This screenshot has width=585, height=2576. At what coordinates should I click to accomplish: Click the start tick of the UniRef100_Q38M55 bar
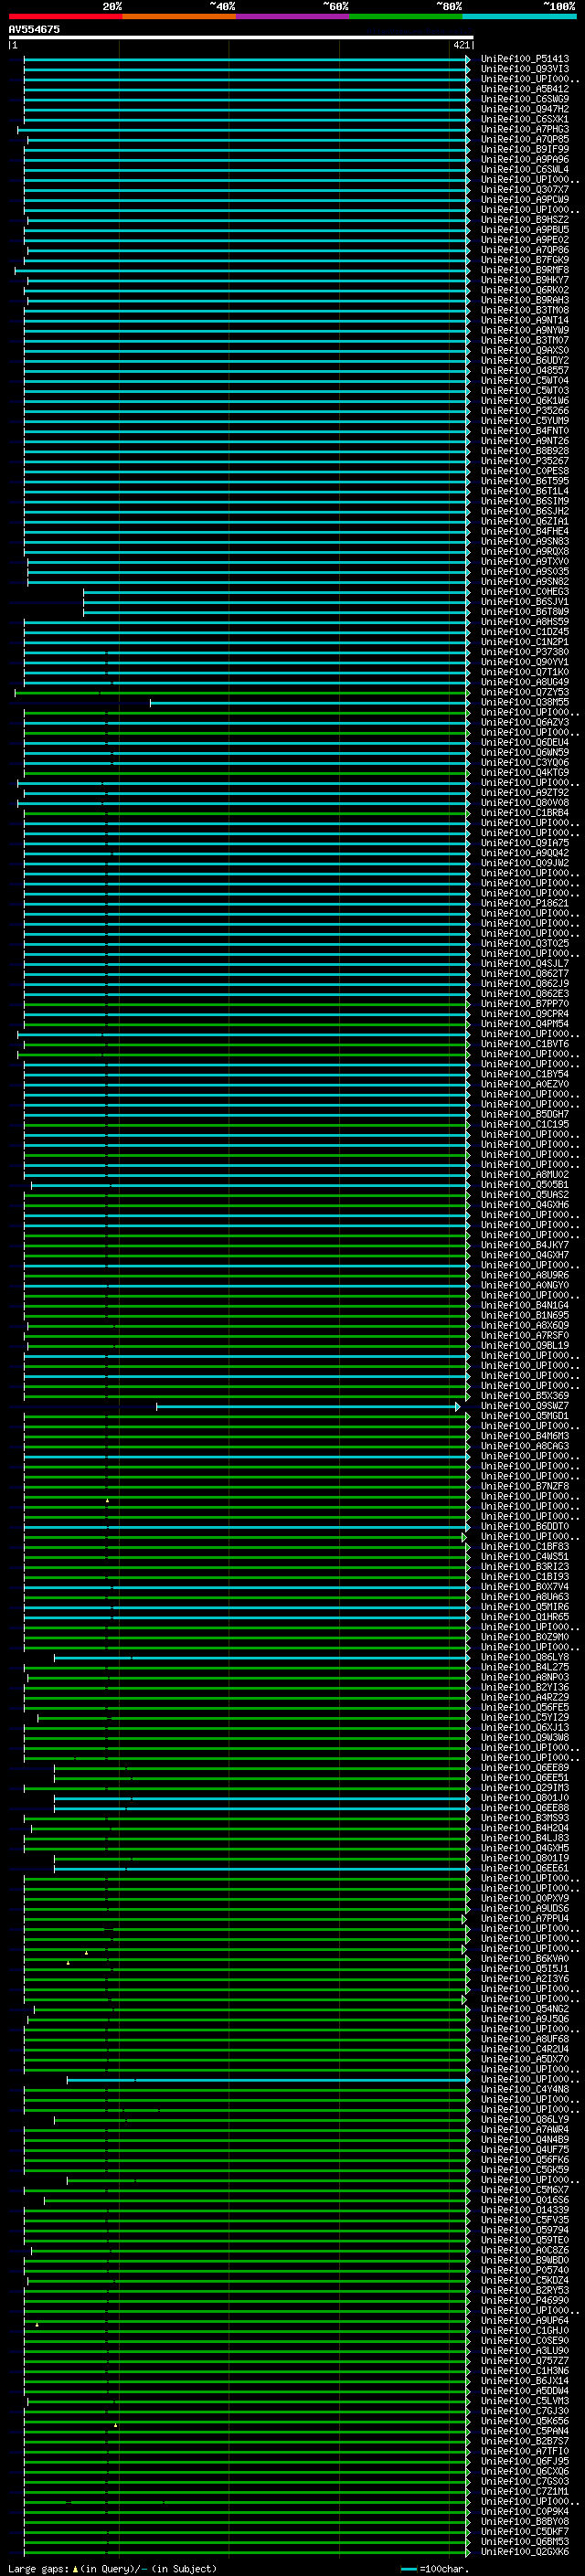(x=150, y=703)
